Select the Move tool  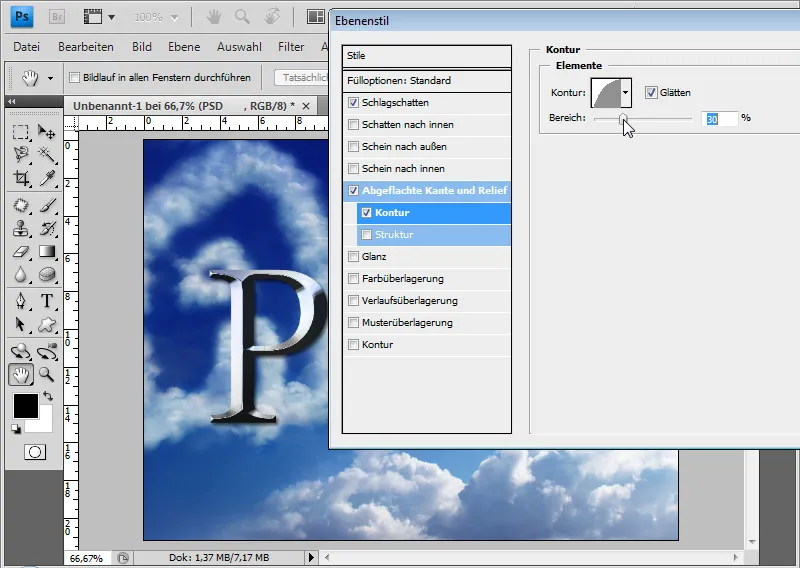point(46,132)
